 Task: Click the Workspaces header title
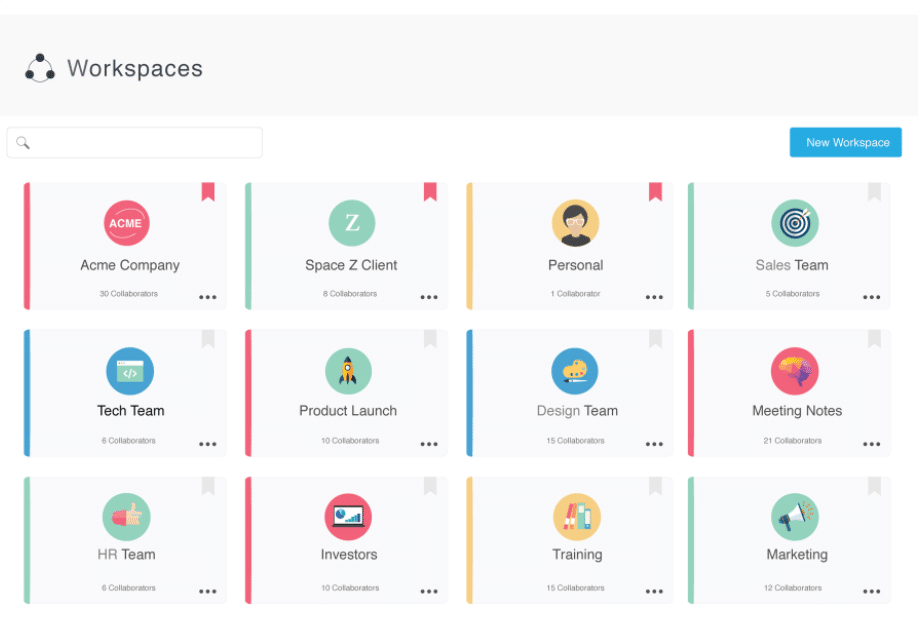135,69
